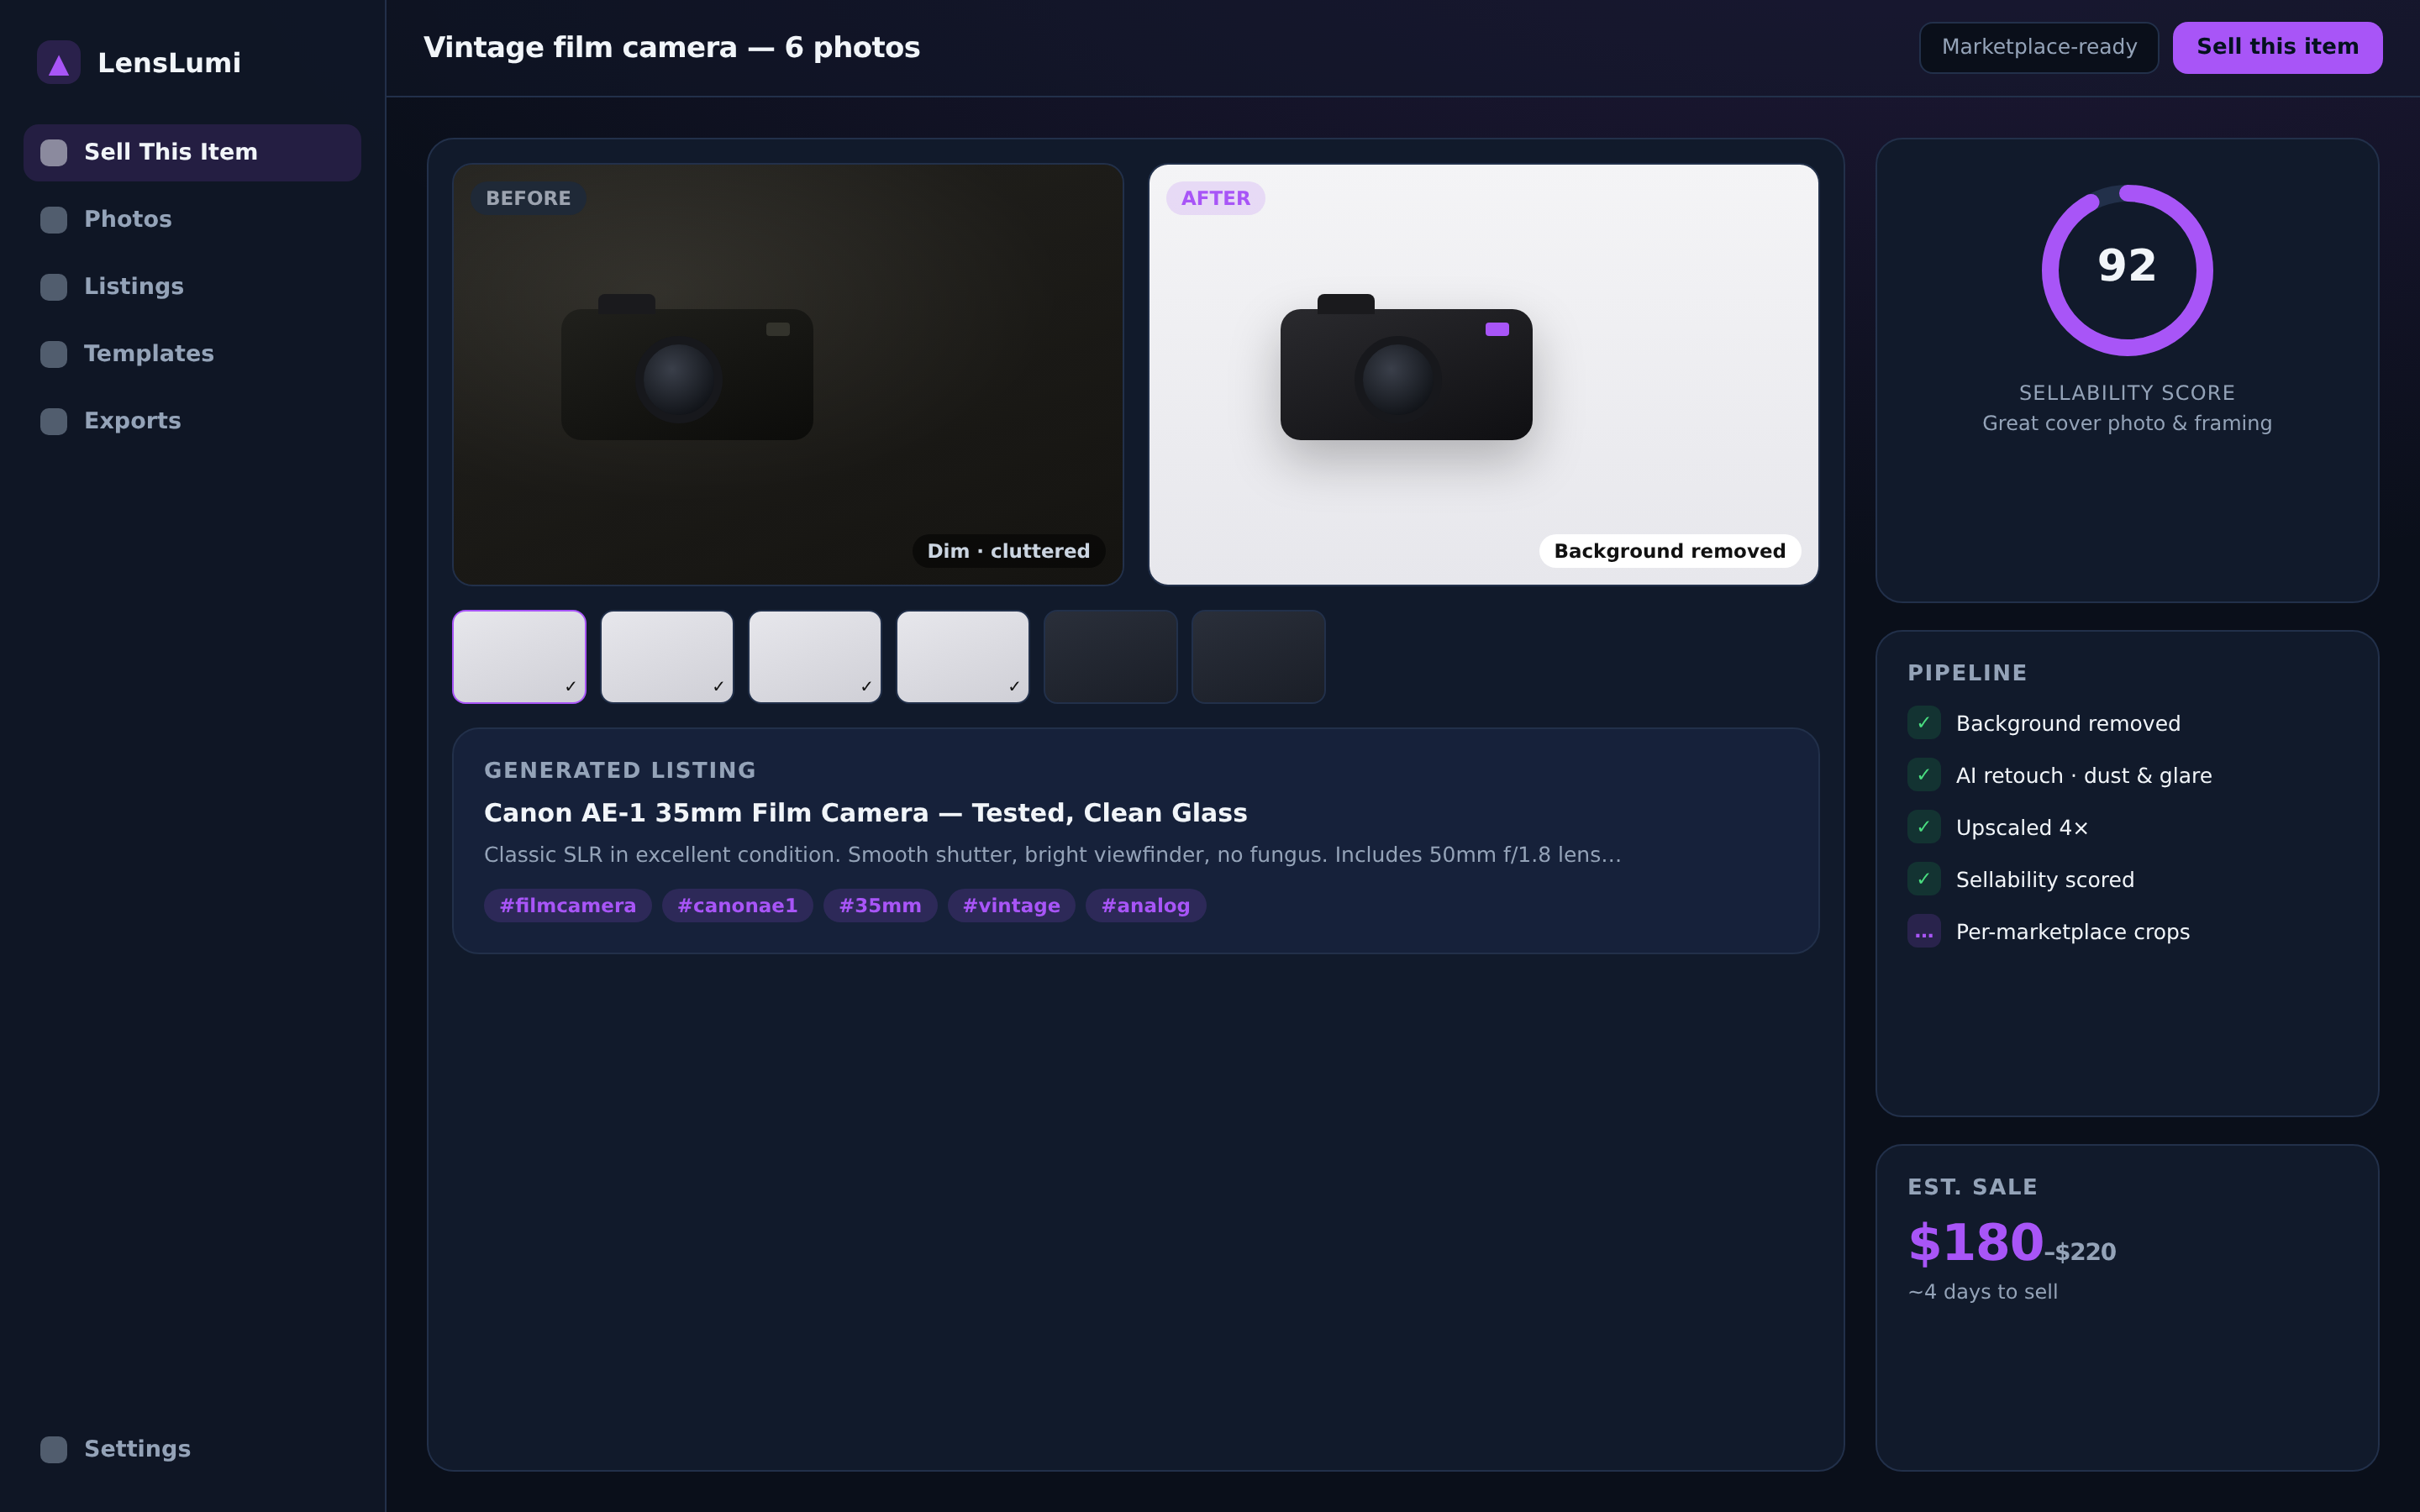Image resolution: width=2420 pixels, height=1512 pixels.
Task: Click the Sellability scored check icon
Action: [1924, 879]
